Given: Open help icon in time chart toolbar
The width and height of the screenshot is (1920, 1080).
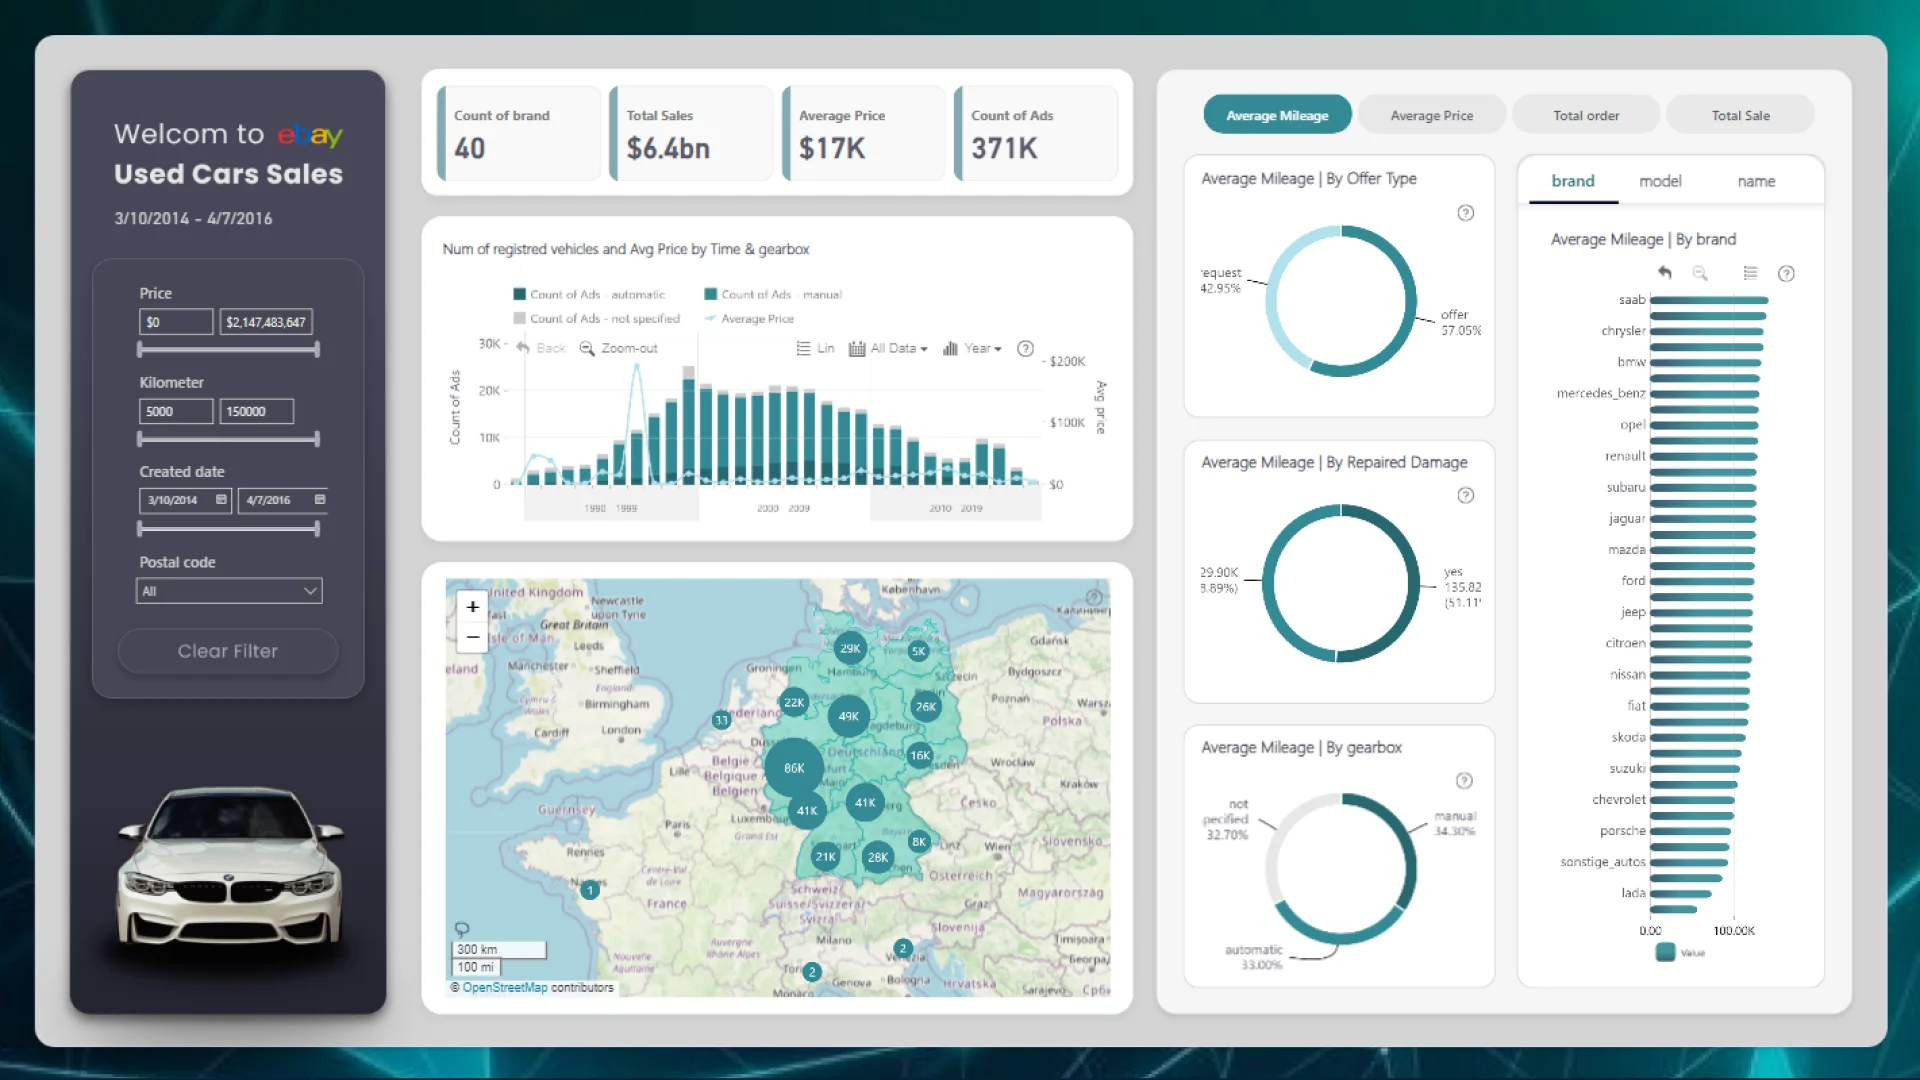Looking at the screenshot, I should point(1025,348).
